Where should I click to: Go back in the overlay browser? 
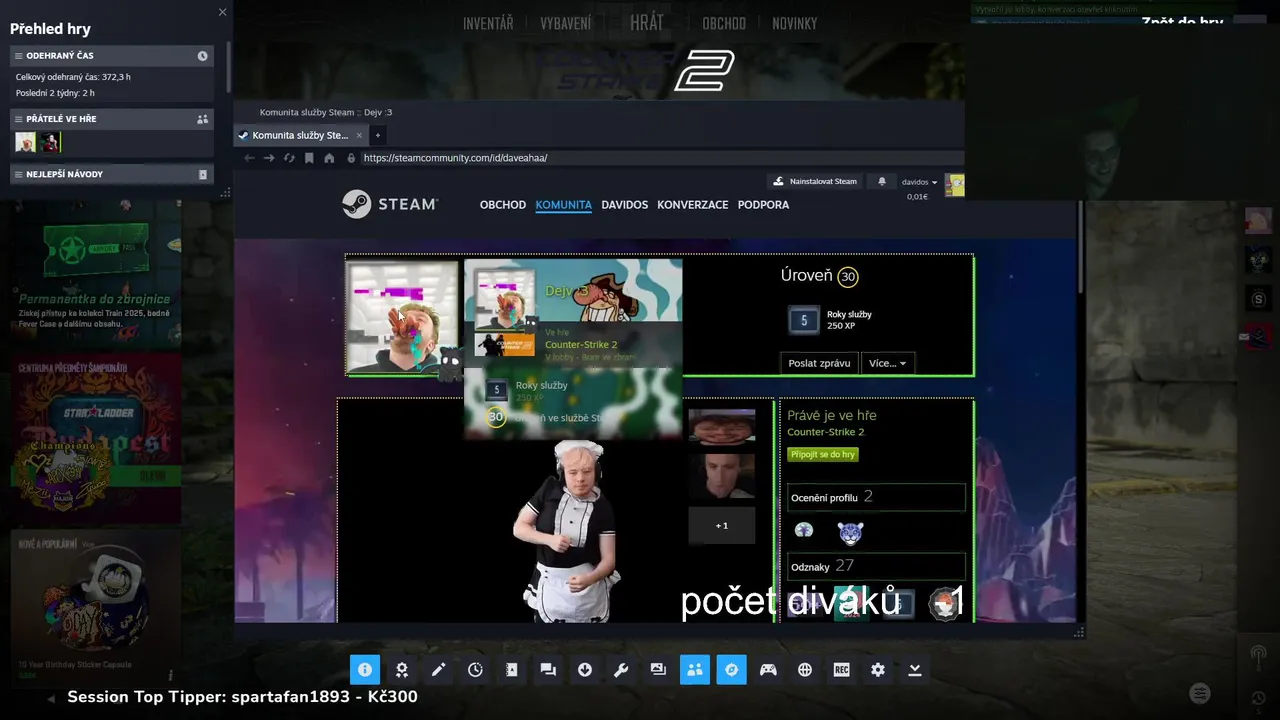249,158
